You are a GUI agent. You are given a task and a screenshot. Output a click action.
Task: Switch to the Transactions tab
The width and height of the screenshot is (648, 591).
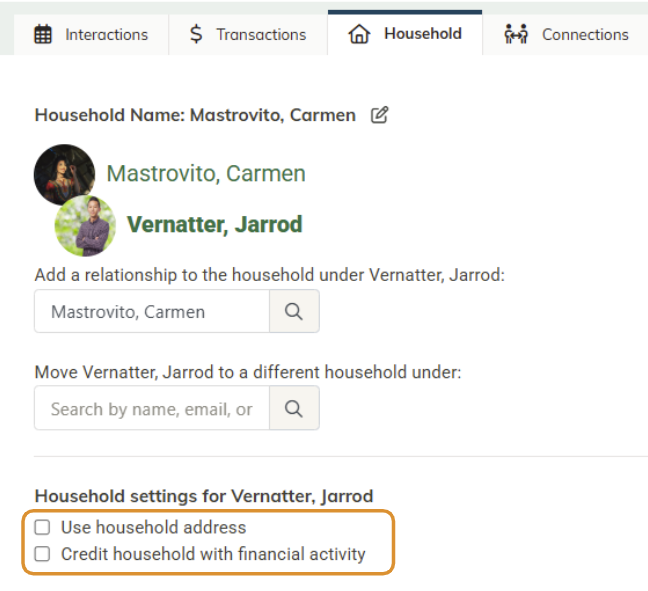(x=248, y=35)
